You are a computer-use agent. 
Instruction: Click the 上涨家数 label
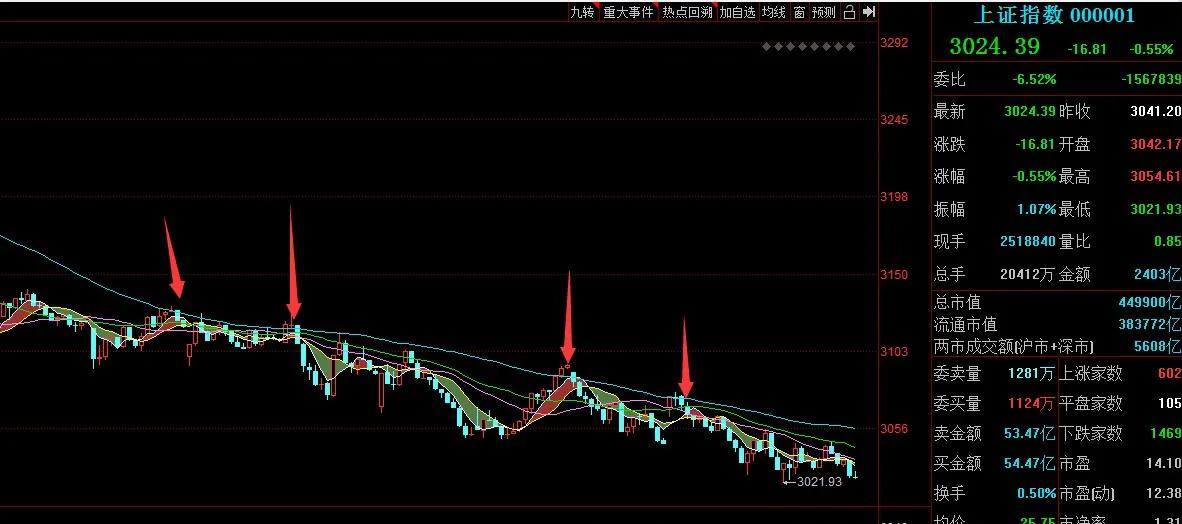(x=1090, y=372)
